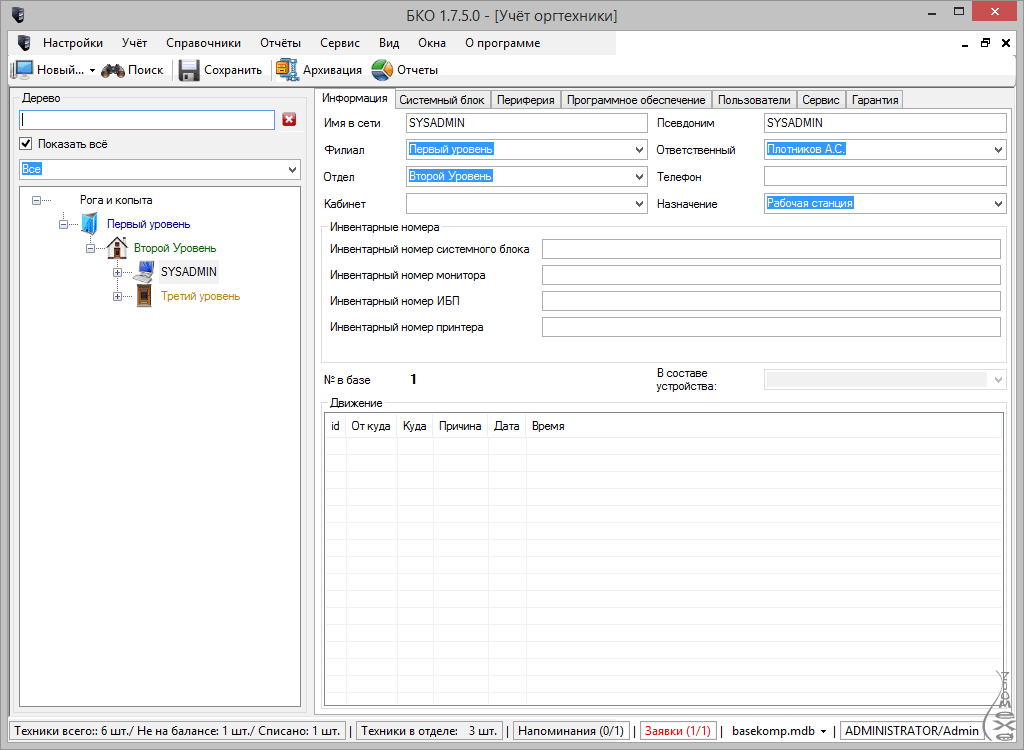Open the О программе menu
Viewport: 1024px width, 750px height.
pyautogui.click(x=502, y=43)
